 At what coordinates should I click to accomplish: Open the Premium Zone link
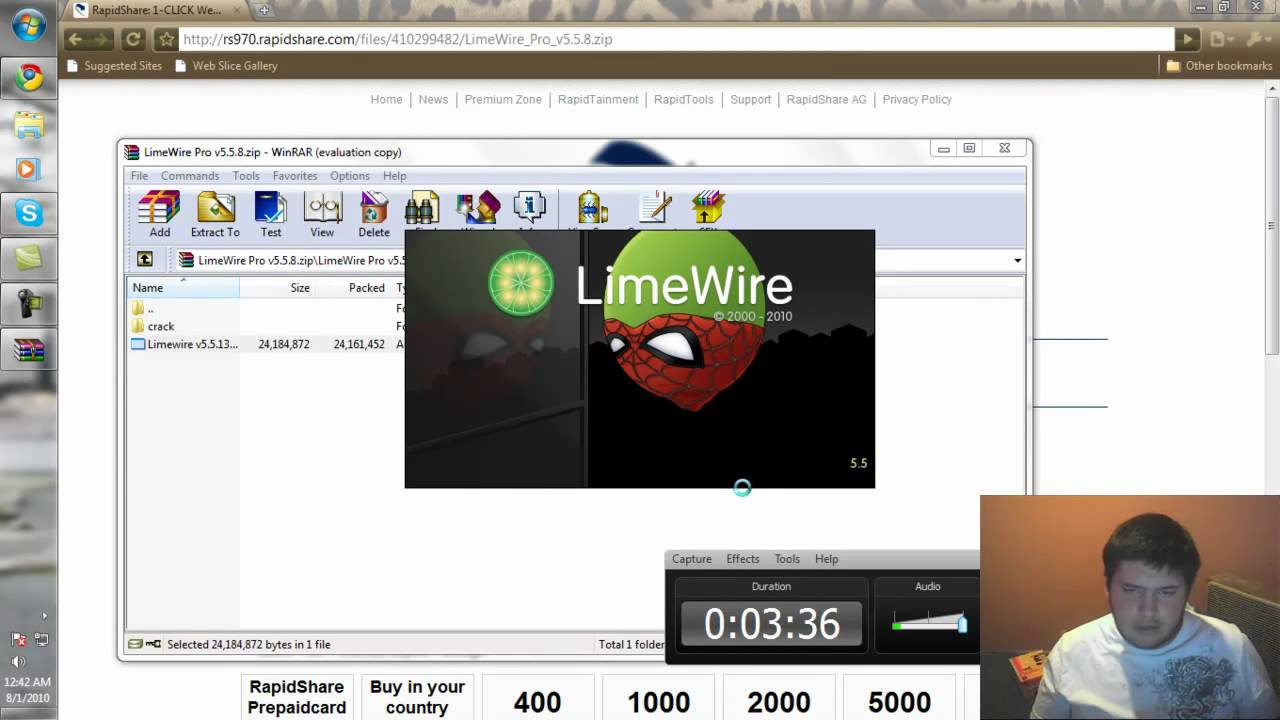click(503, 99)
